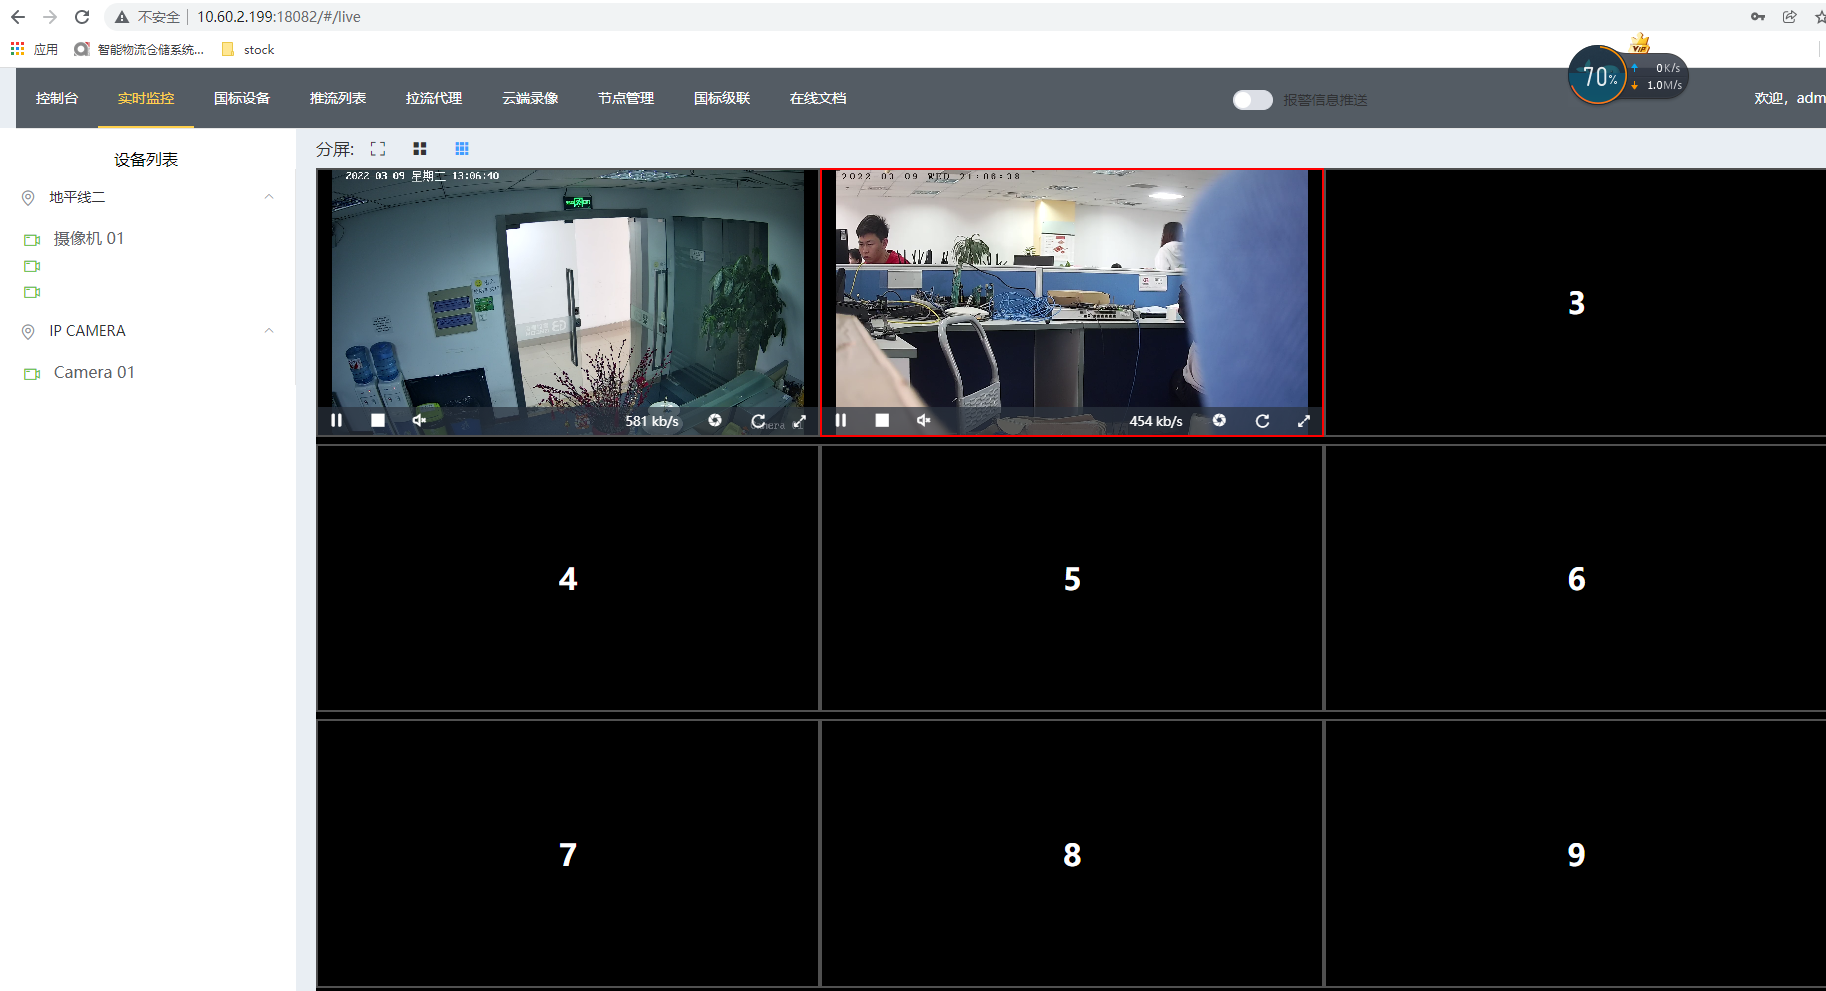Open the 在线文档 online documentation
The image size is (1826, 991).
click(817, 98)
